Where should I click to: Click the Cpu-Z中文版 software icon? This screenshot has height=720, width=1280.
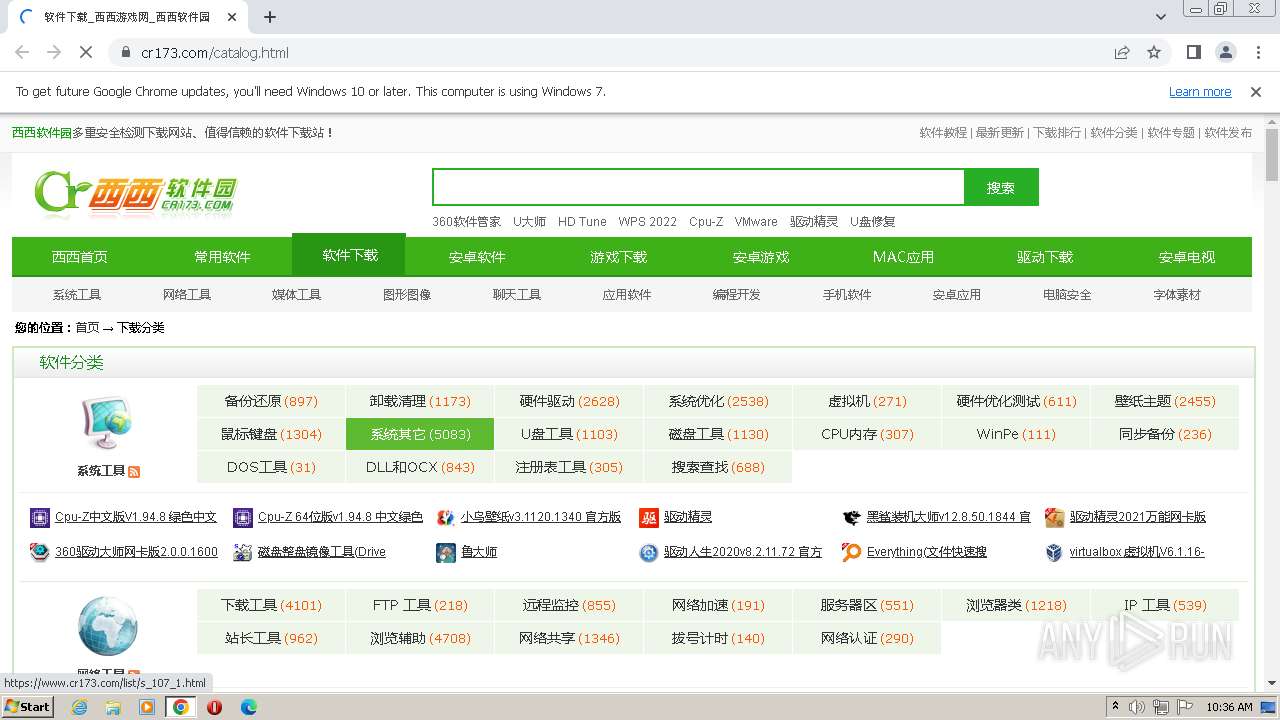(40, 517)
